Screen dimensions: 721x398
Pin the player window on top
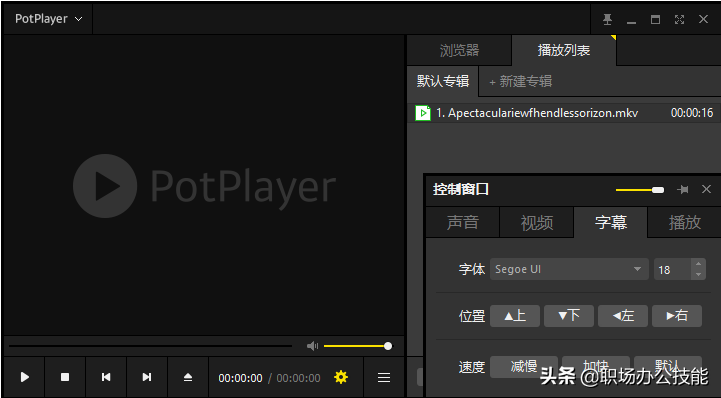(607, 19)
